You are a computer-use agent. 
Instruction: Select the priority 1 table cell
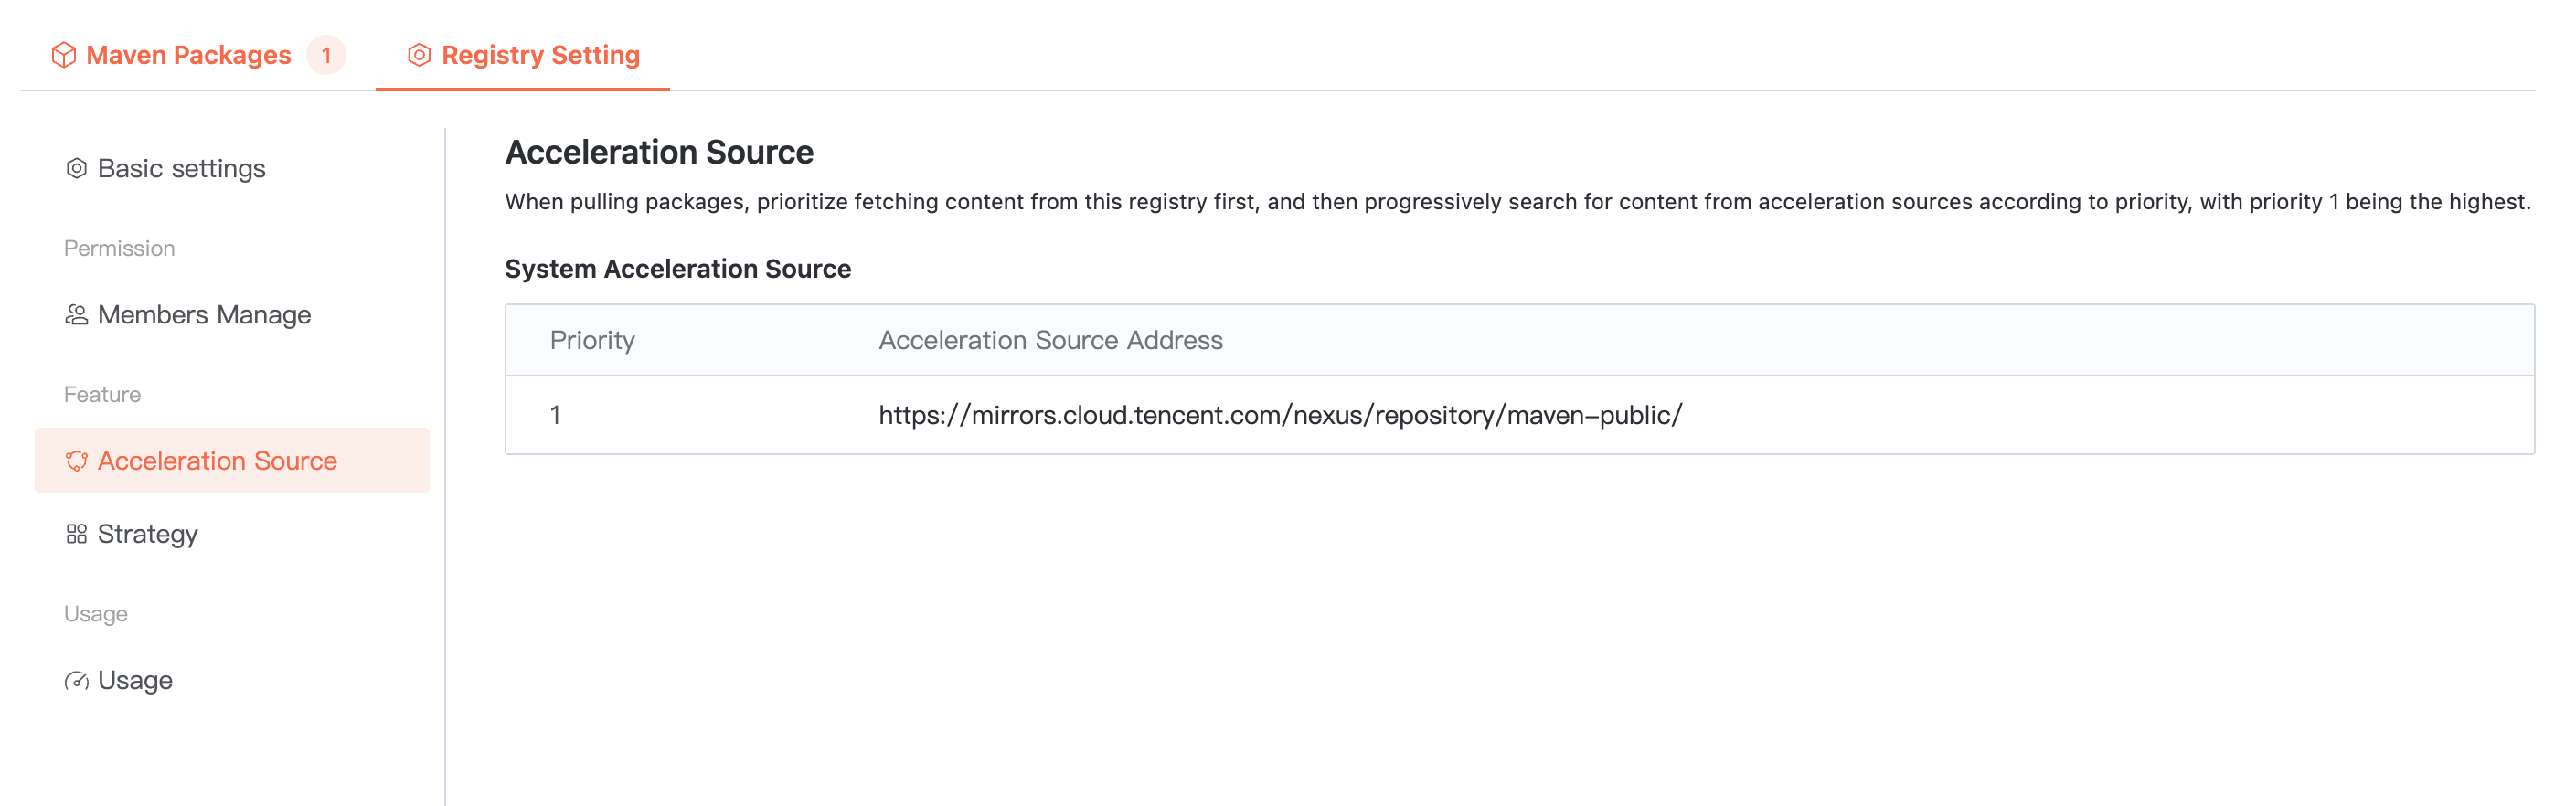[x=555, y=415]
